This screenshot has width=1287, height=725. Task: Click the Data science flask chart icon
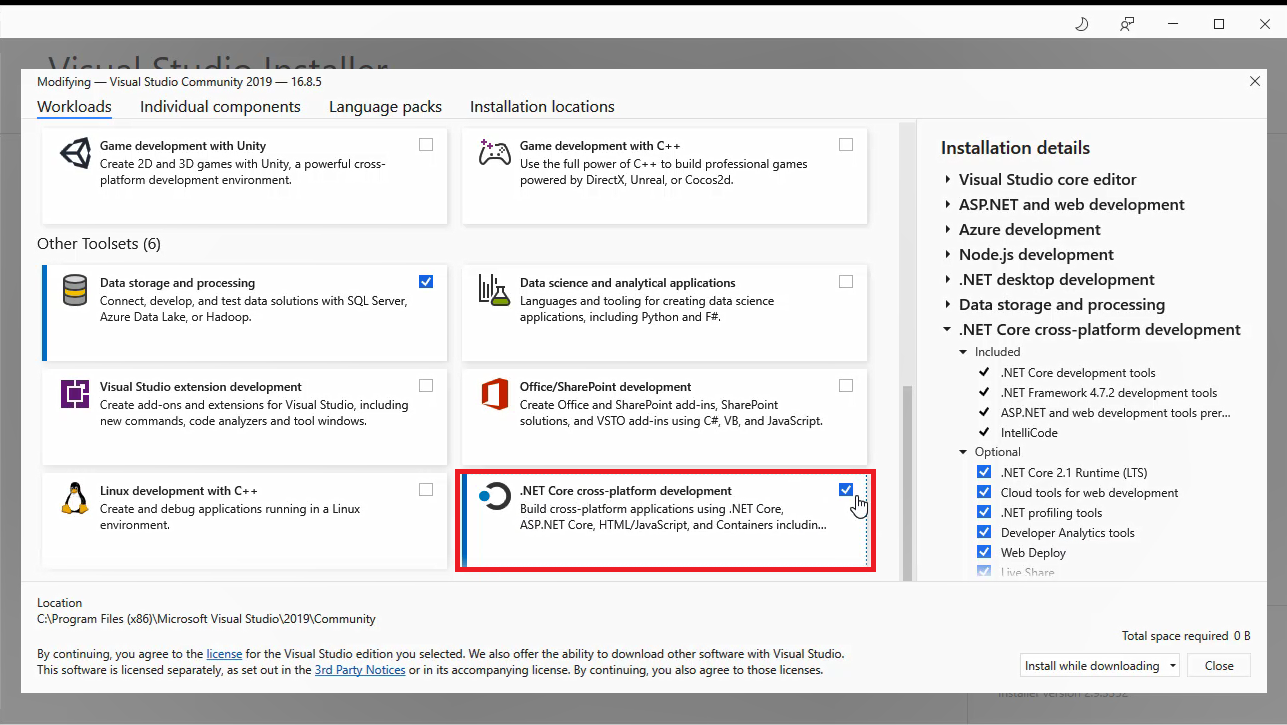coord(494,291)
